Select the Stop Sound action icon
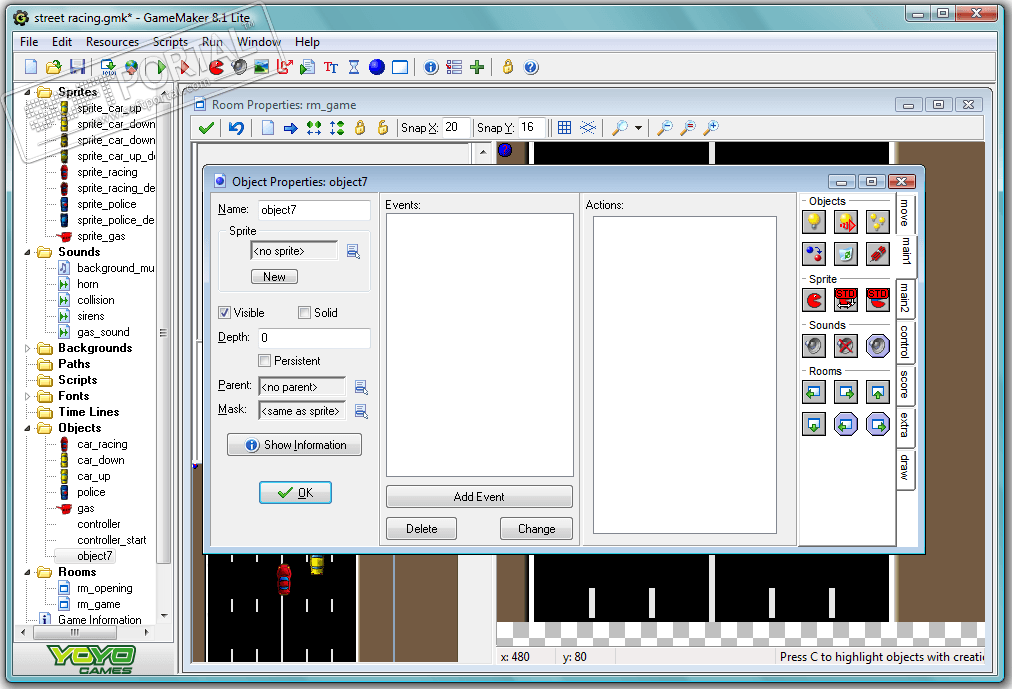The height and width of the screenshot is (689, 1012). pos(845,346)
